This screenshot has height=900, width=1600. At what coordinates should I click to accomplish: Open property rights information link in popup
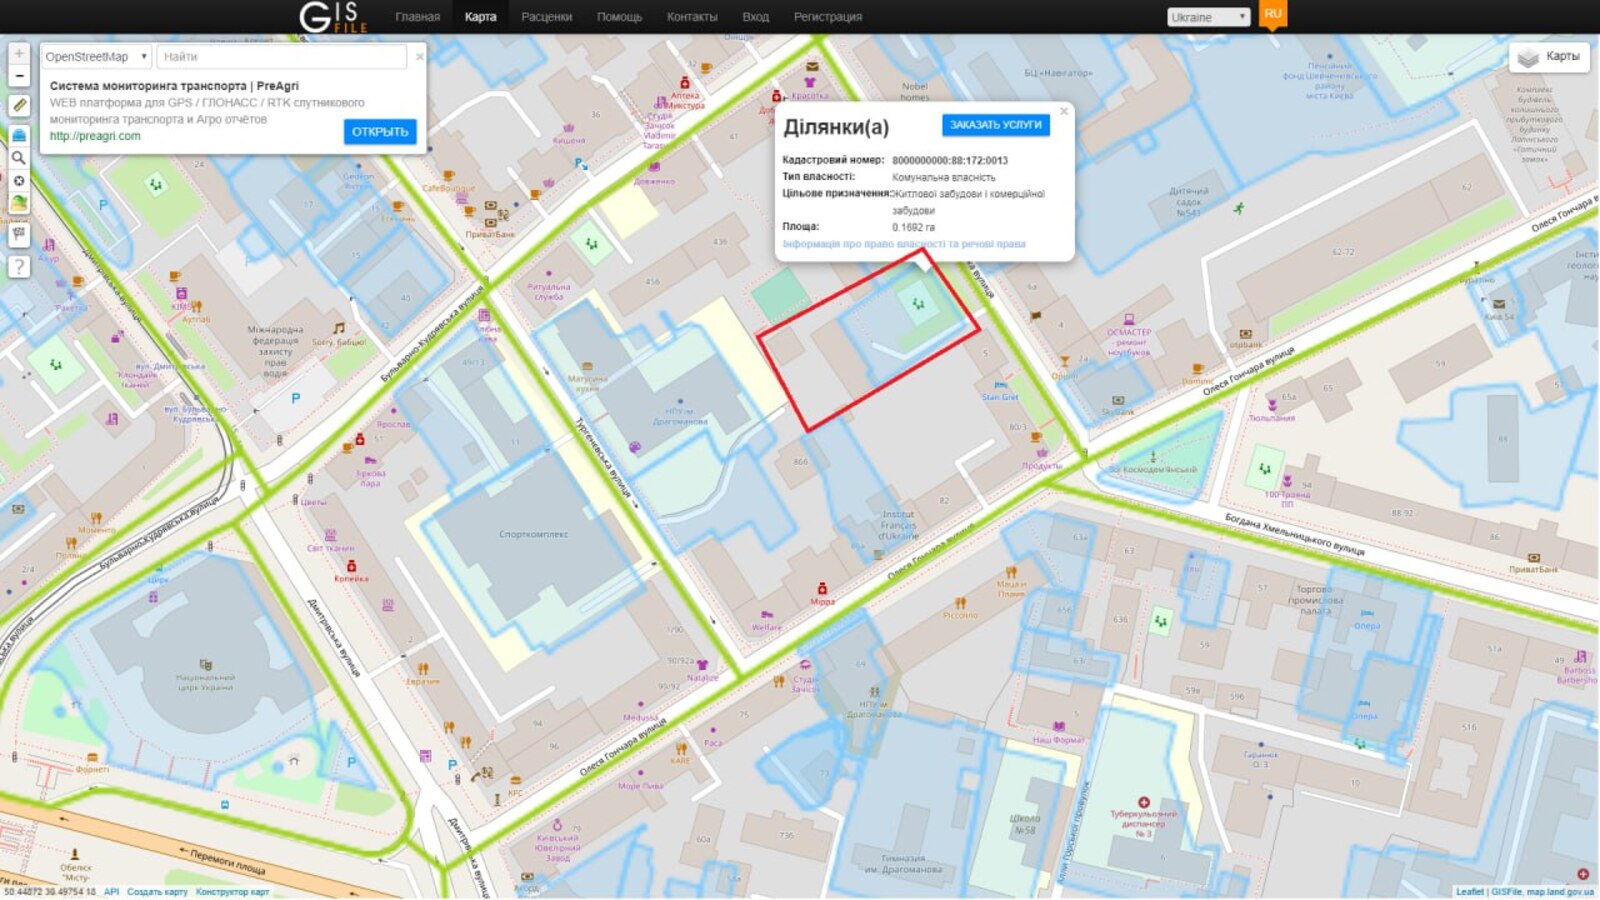[x=903, y=244]
